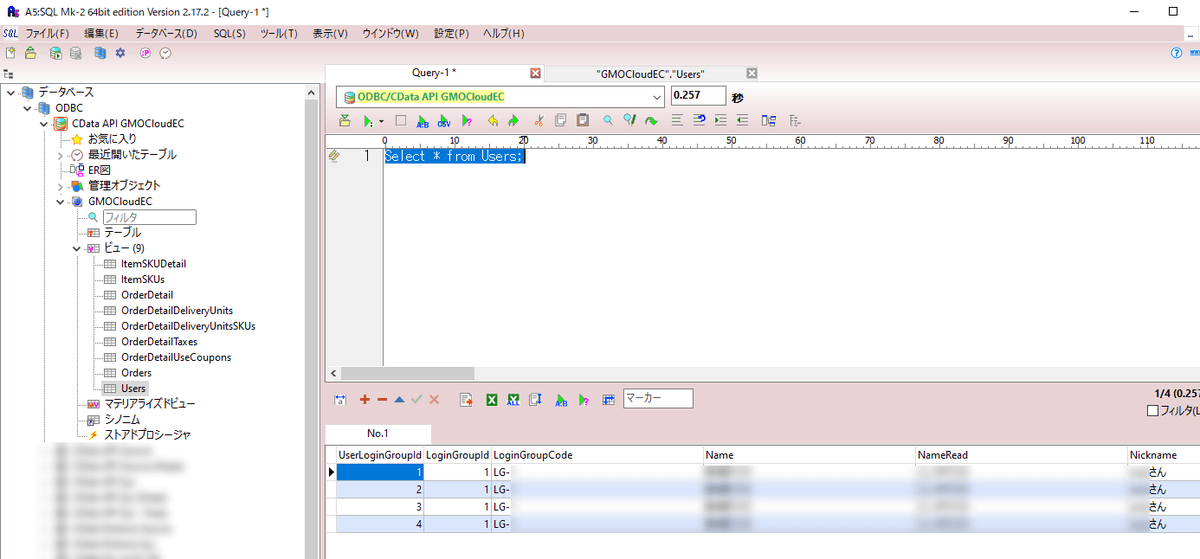Click the pink :P parameter icon
Screen dimensions: 1200x559
click(x=145, y=52)
